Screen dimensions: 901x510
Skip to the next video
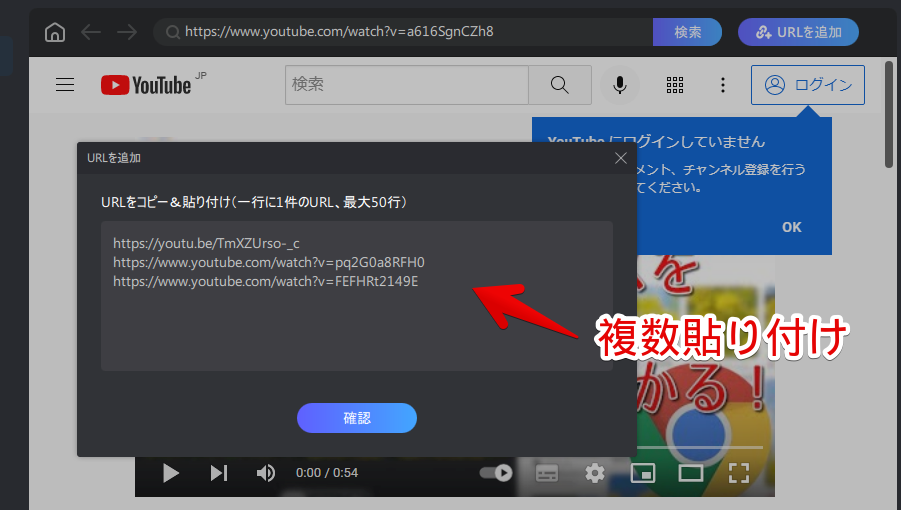point(218,473)
